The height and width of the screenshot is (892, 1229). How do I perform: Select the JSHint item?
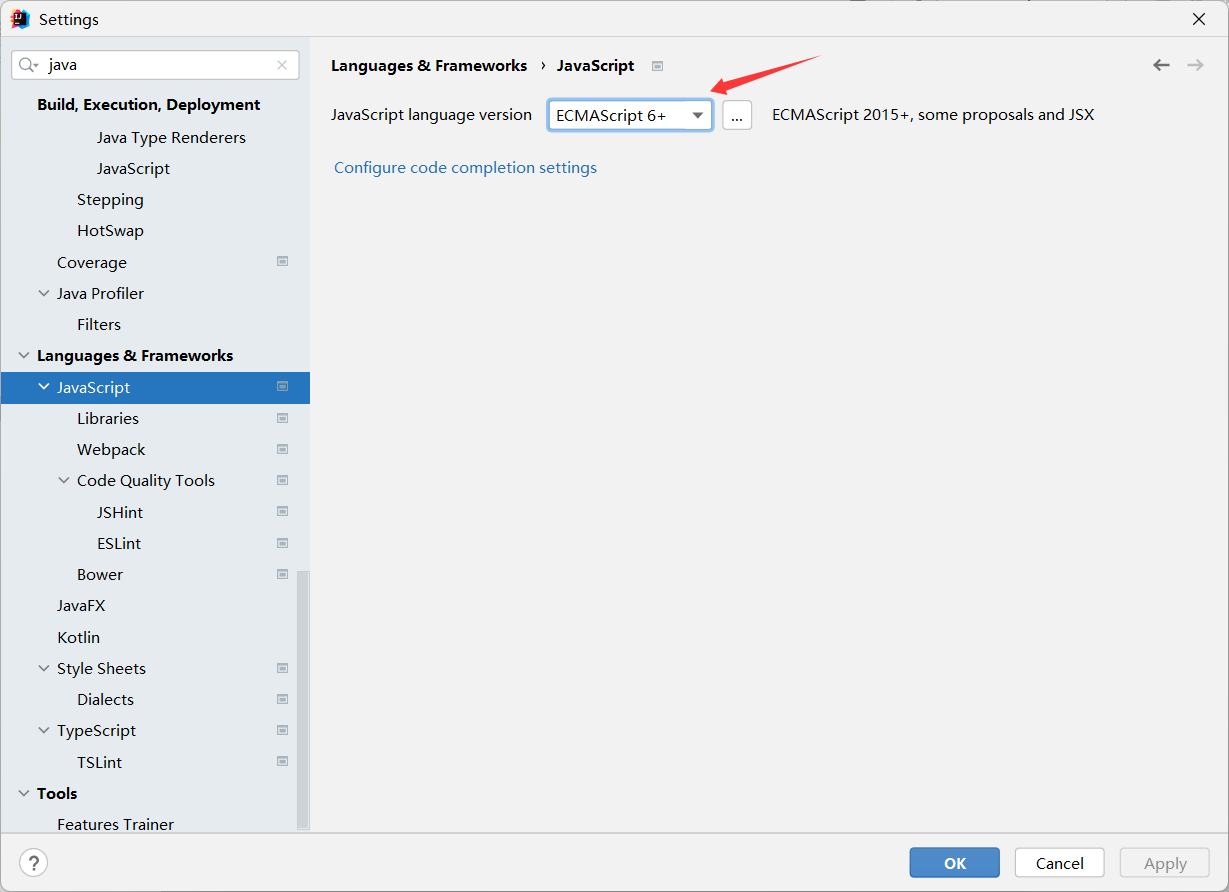pyautogui.click(x=120, y=512)
